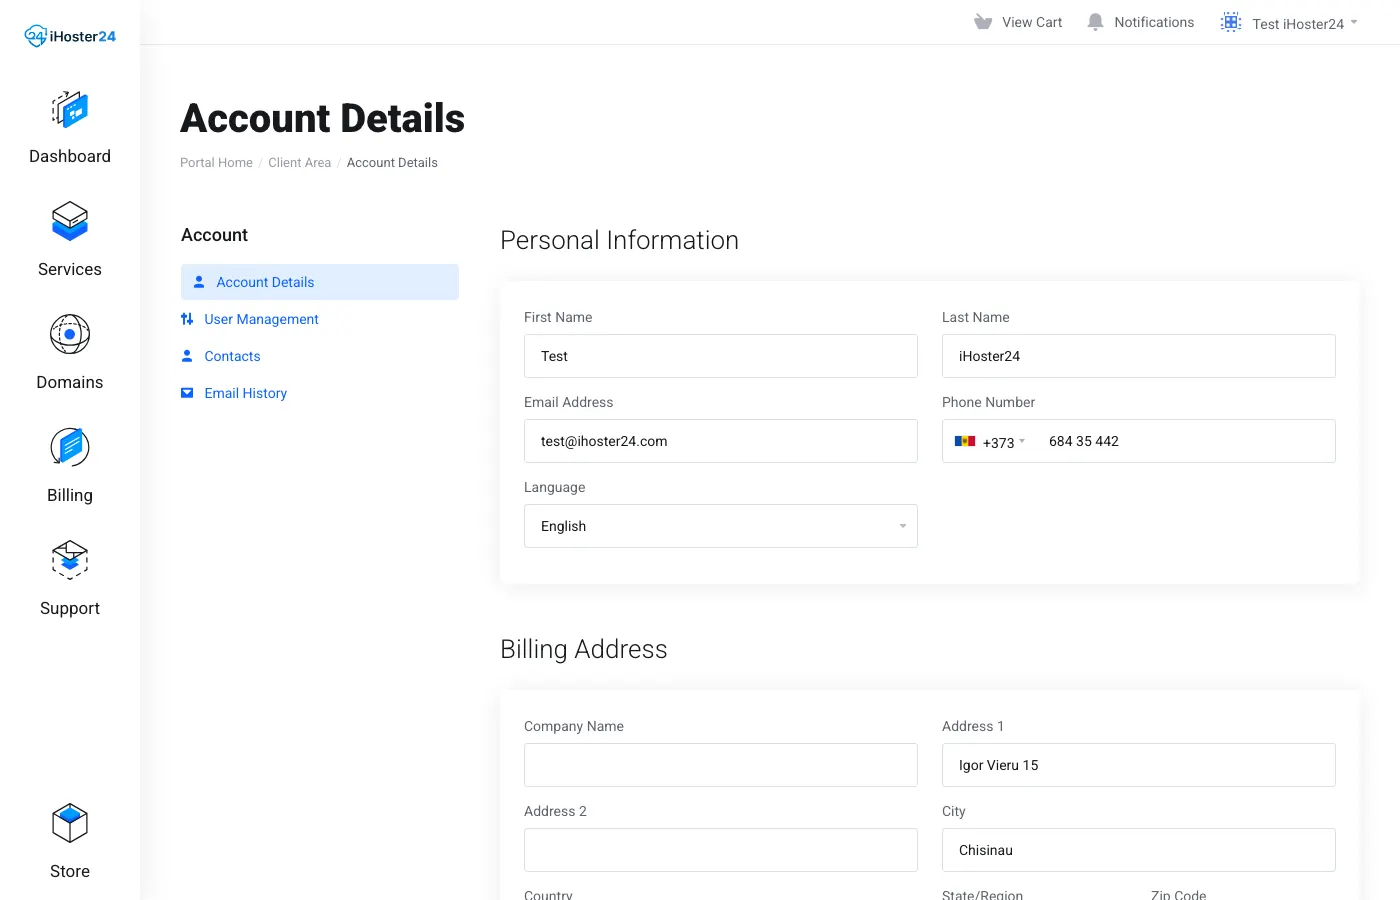Click the Store label in sidebar
Image resolution: width=1400 pixels, height=900 pixels.
(x=70, y=871)
